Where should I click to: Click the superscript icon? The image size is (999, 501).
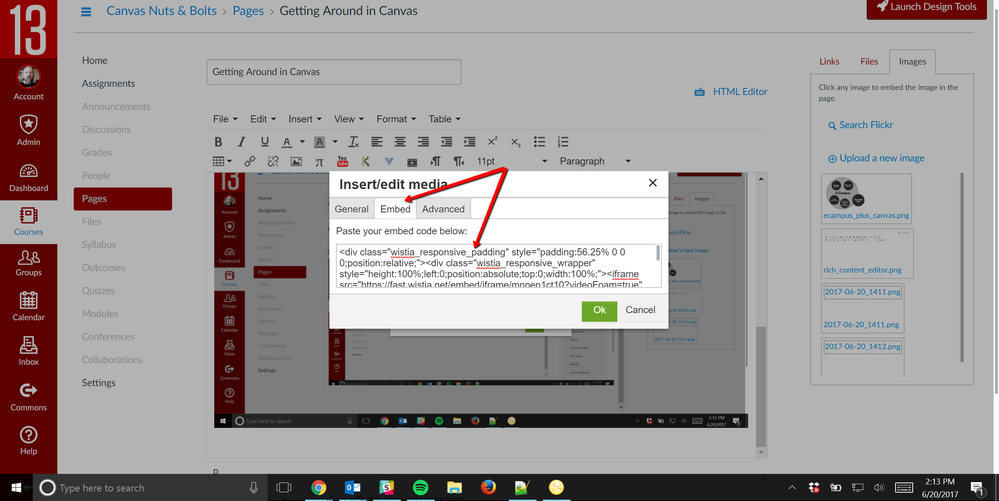[492, 142]
